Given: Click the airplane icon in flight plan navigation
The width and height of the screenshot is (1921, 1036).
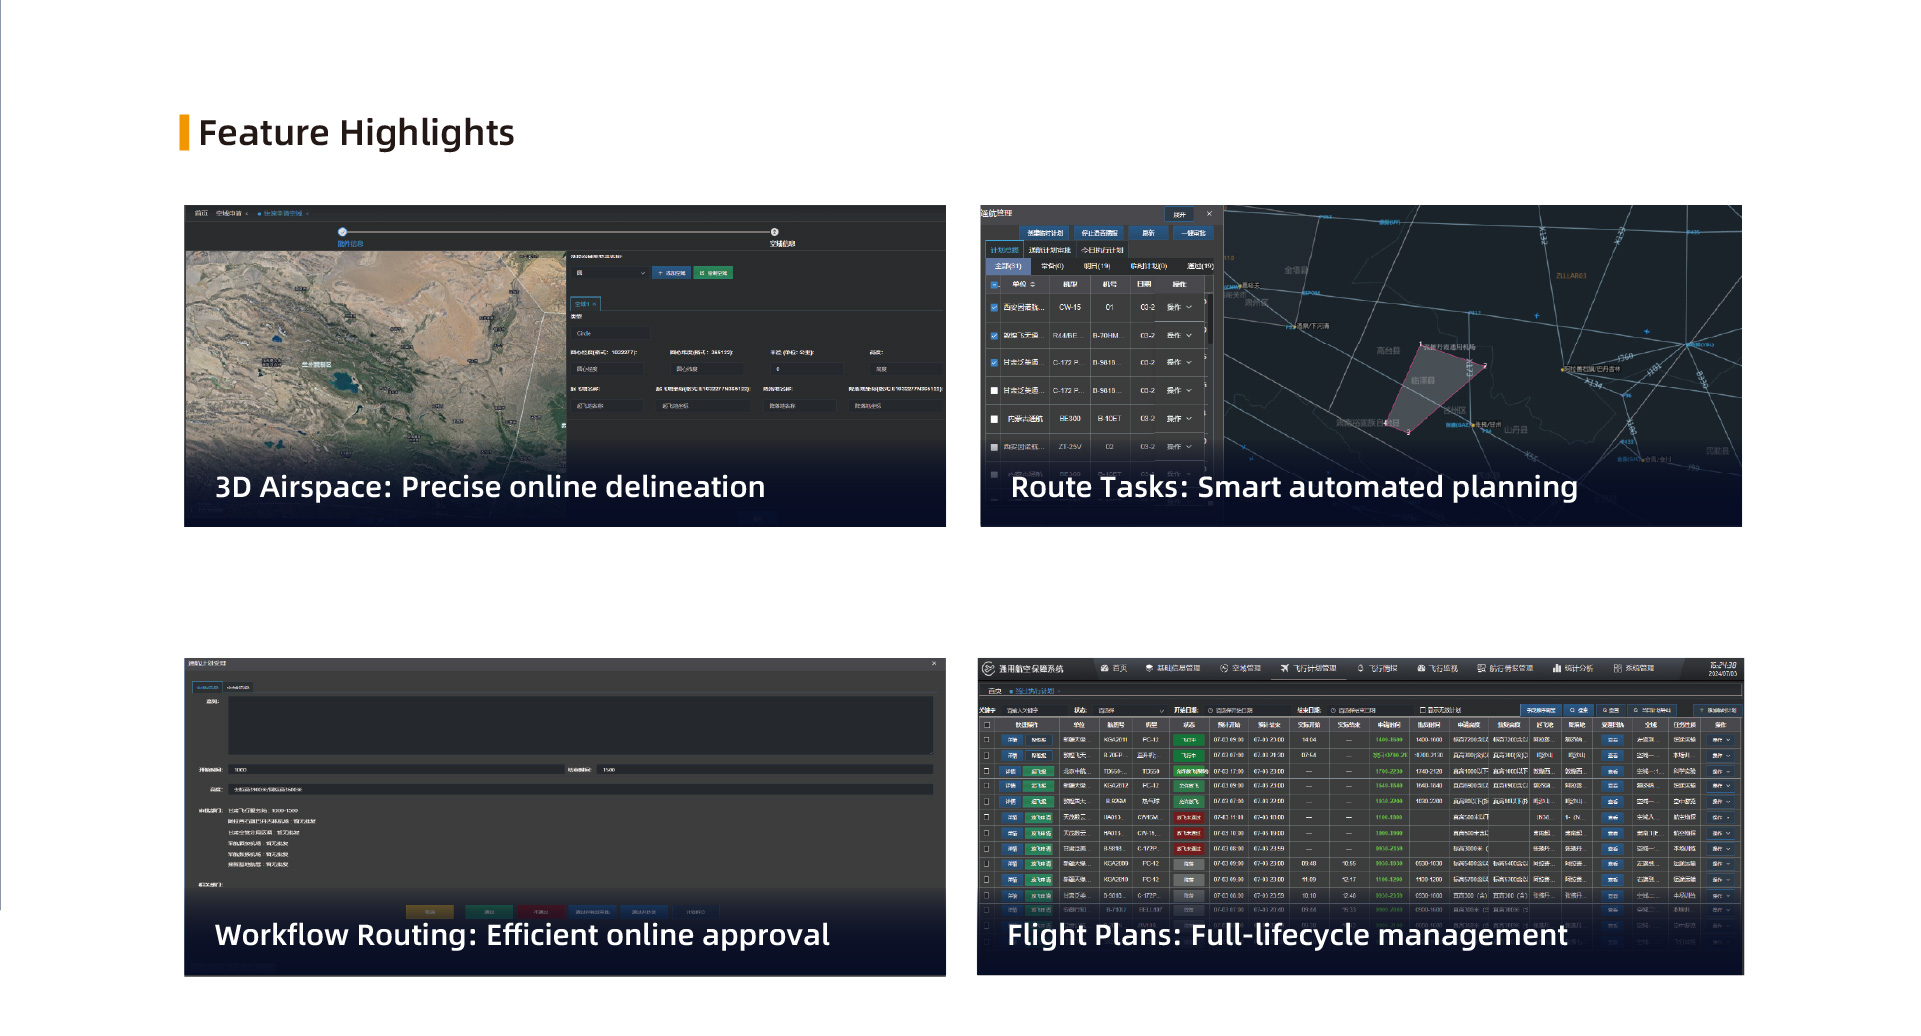Looking at the screenshot, I should pos(1284,668).
